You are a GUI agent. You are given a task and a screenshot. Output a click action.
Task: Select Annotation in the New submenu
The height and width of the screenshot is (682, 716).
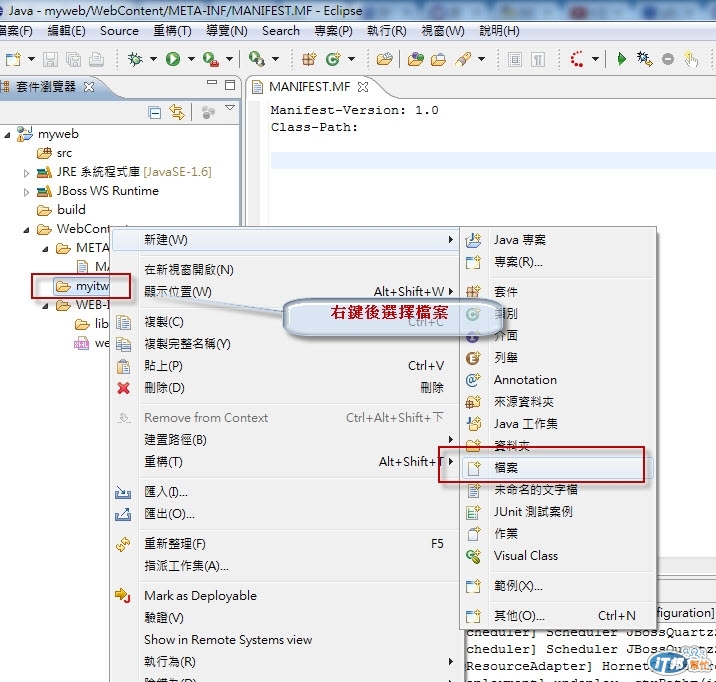pos(558,380)
